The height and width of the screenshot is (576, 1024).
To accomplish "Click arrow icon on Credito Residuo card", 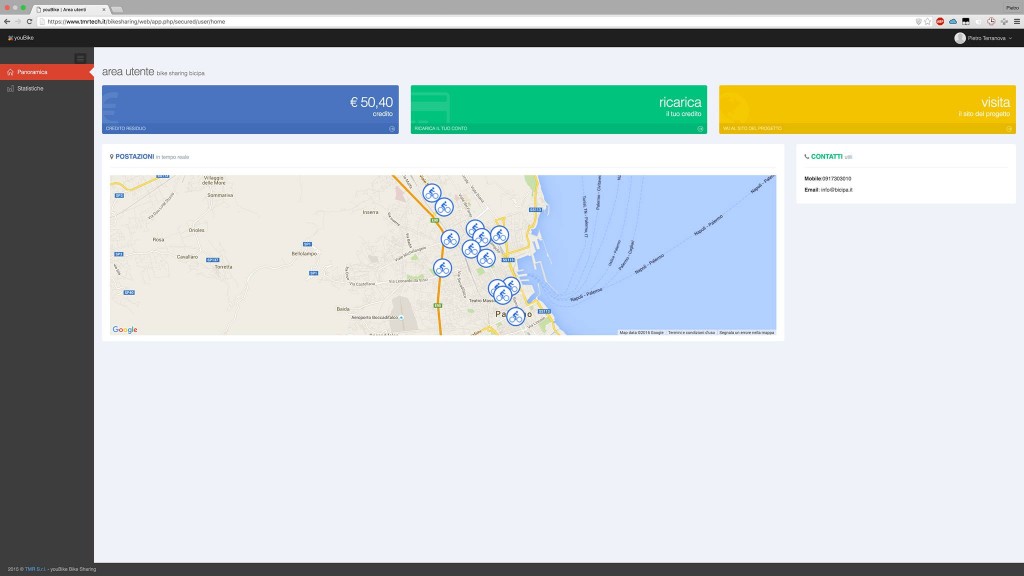I will click(392, 129).
